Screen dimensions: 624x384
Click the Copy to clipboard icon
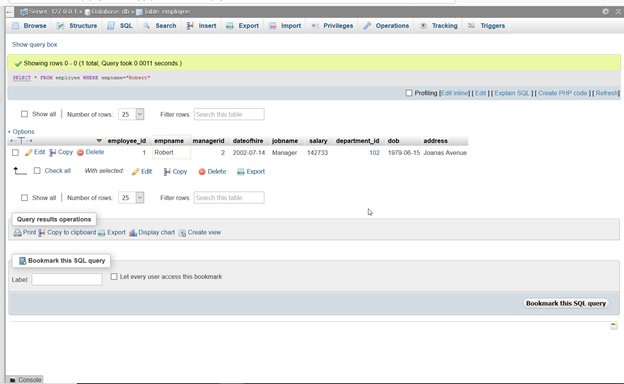coord(42,233)
